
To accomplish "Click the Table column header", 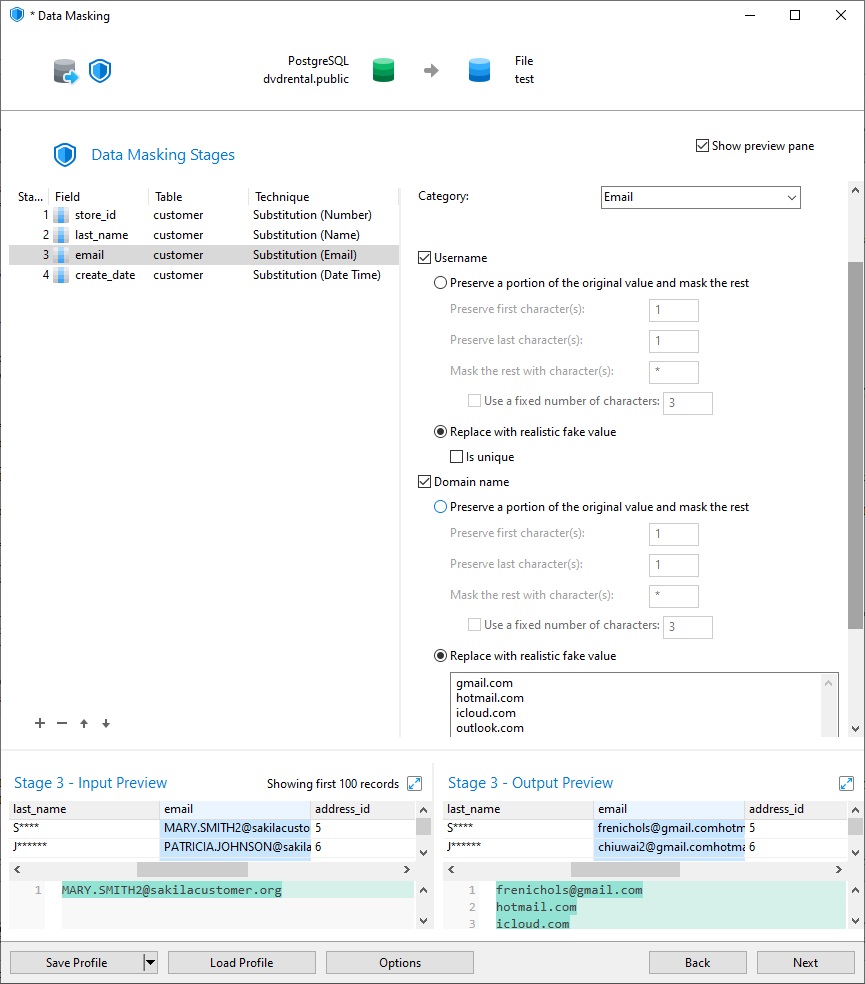I will tap(198, 196).
